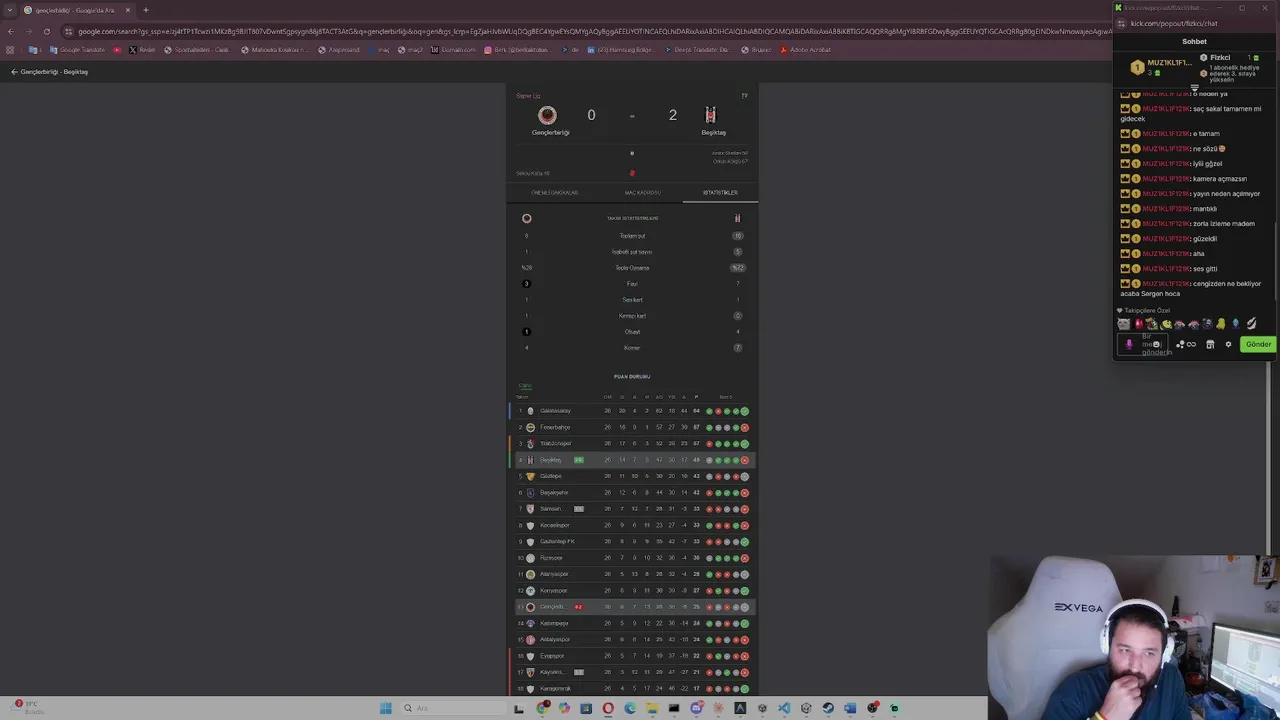The height and width of the screenshot is (720, 1280).
Task: Expand the gift leaderboard chevron in chat
Action: (1194, 88)
